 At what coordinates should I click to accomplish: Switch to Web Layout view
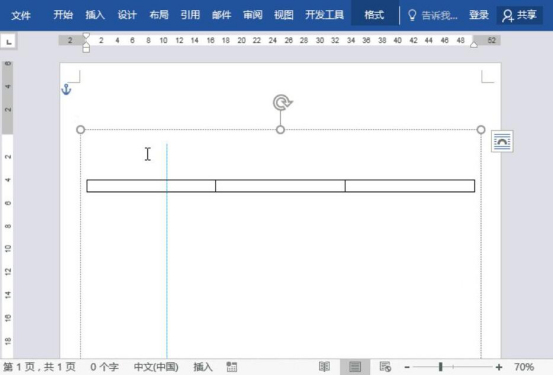[385, 367]
